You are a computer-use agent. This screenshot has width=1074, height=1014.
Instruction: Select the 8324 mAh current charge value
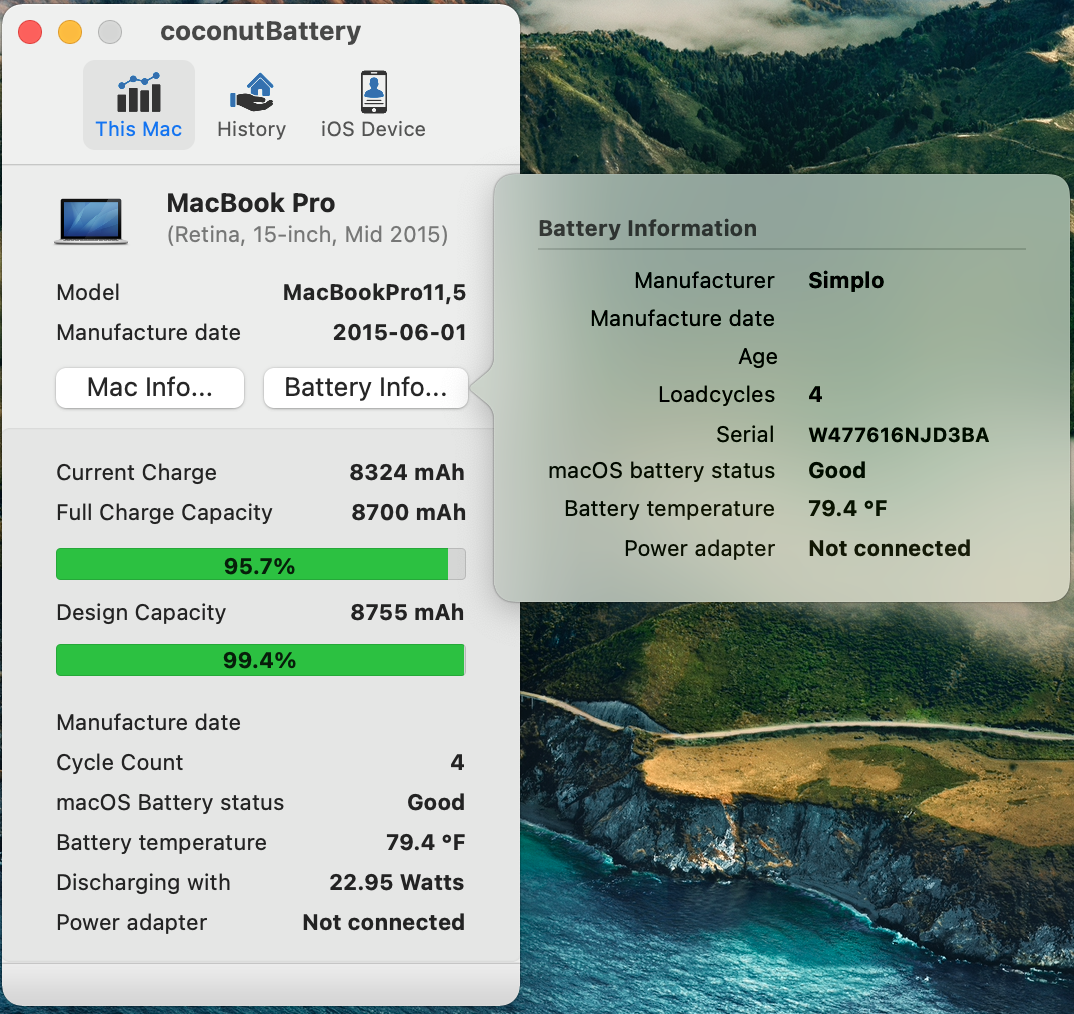point(407,472)
